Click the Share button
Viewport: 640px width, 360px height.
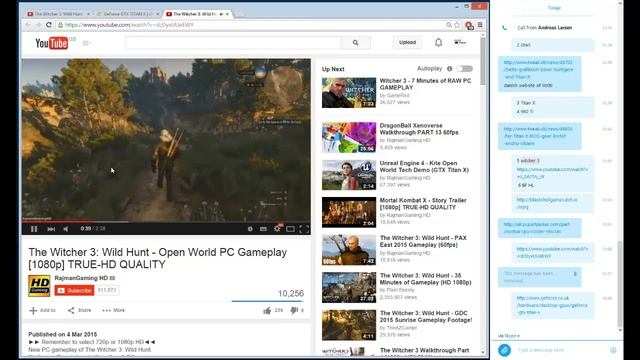80,310
